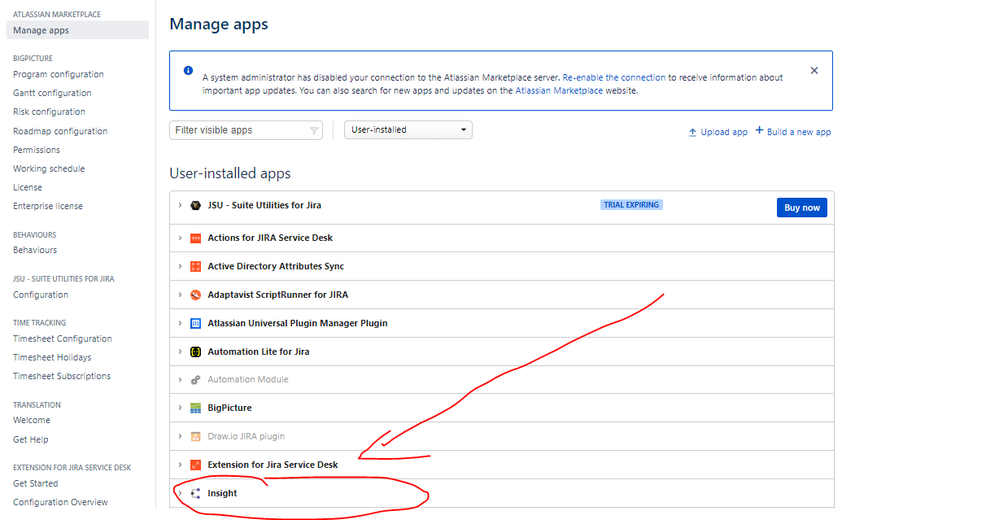
Task: Dismiss the Marketplace connection notice
Action: [x=814, y=71]
